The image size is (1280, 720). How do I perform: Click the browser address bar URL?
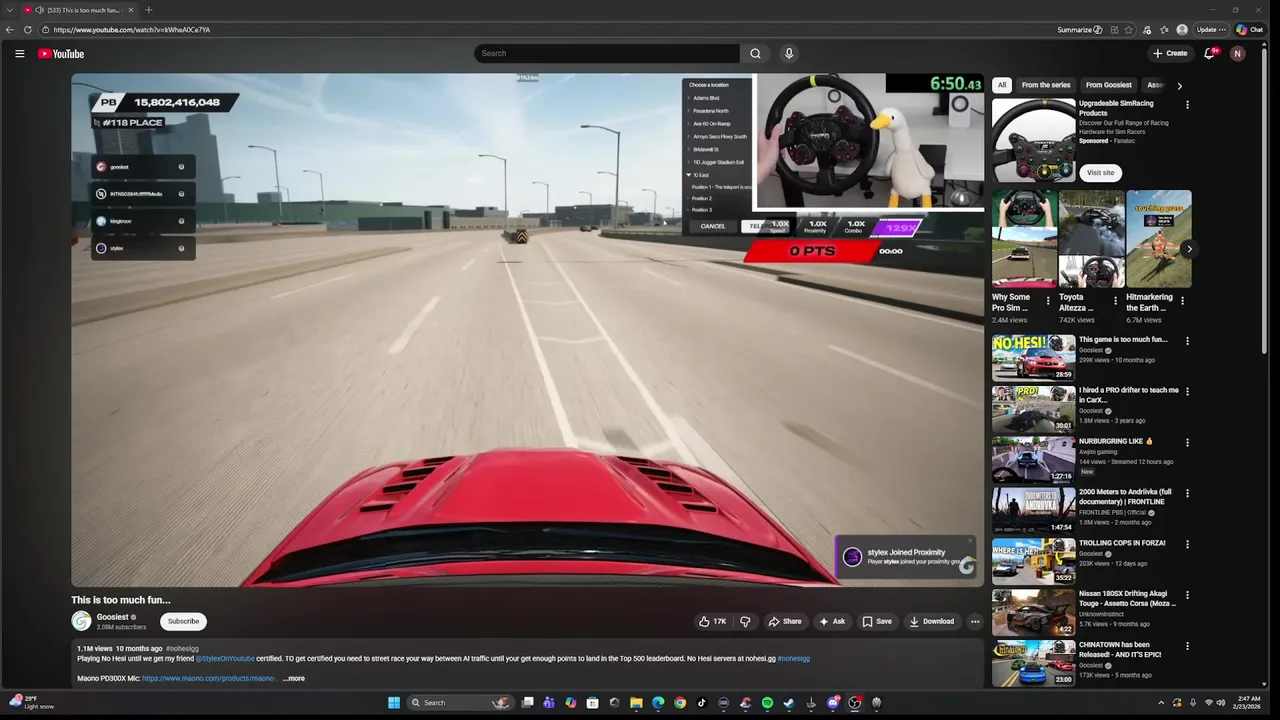click(x=132, y=30)
